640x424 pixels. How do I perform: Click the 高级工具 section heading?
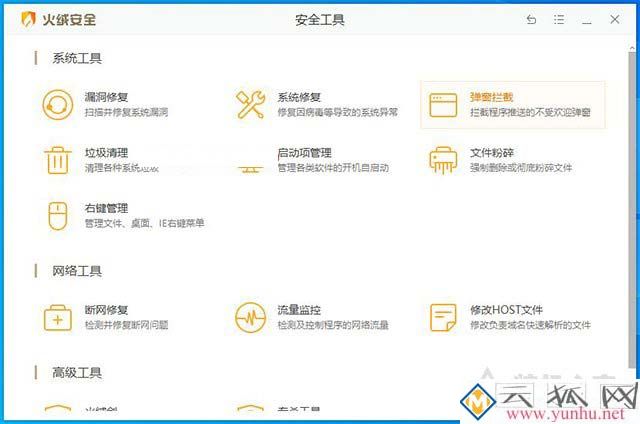(x=77, y=373)
